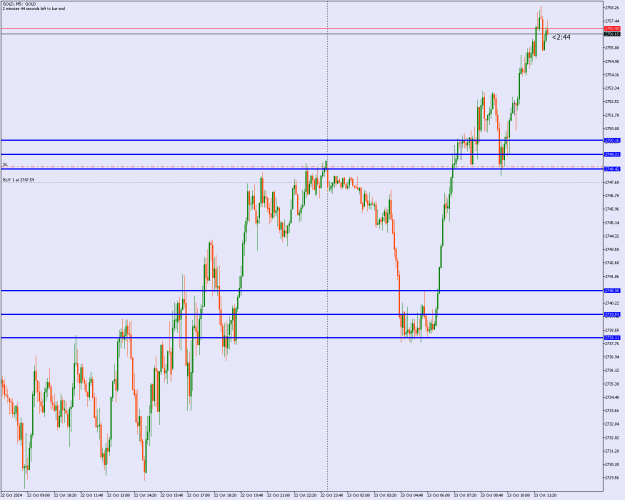Click the '22 Oct 21:00' time axis label
This screenshot has height=500, width=625.
point(279,496)
